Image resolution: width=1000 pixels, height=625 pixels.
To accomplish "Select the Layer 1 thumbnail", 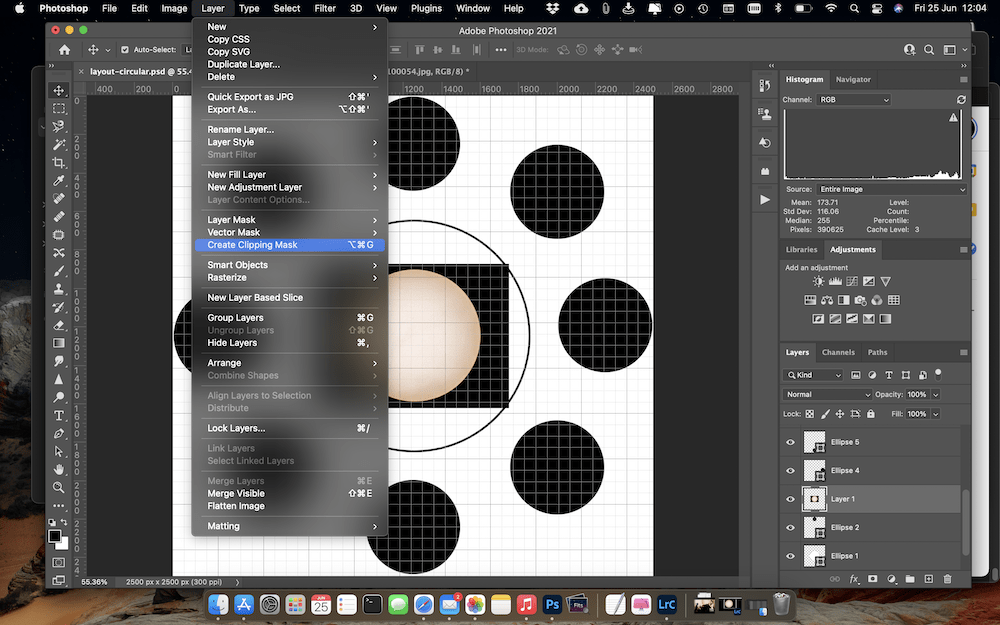I will [814, 499].
